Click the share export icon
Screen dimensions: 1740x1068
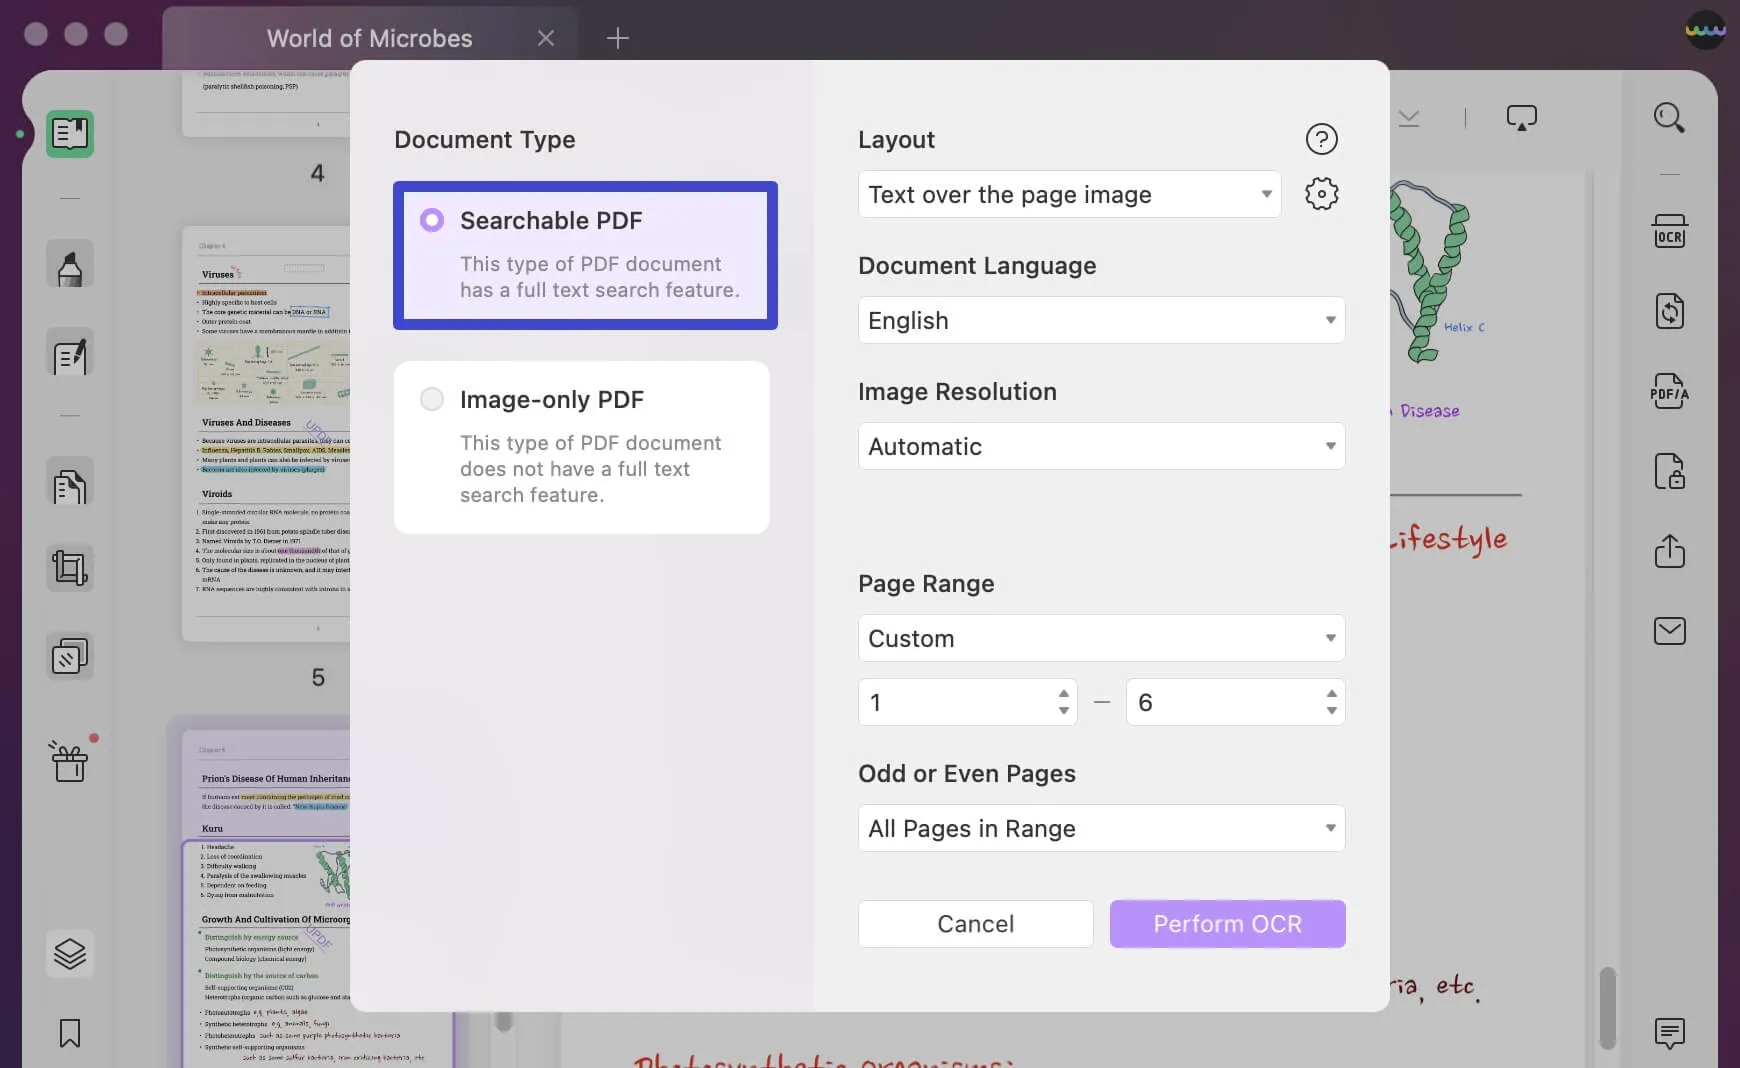click(x=1670, y=552)
